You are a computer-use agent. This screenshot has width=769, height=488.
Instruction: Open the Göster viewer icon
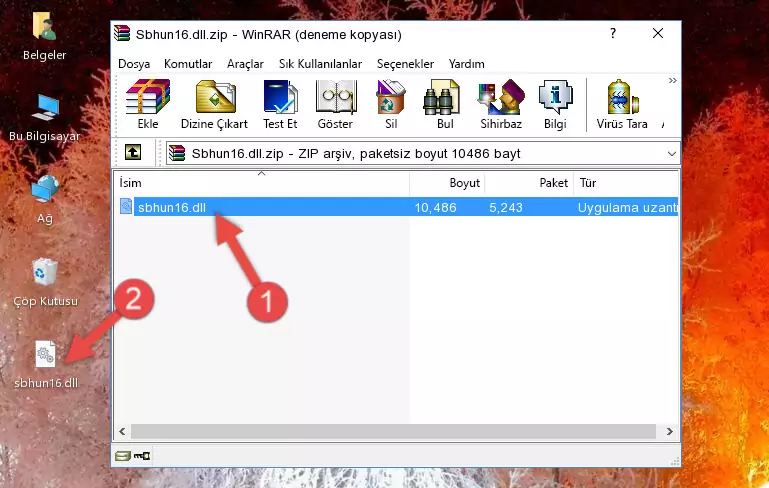(336, 97)
